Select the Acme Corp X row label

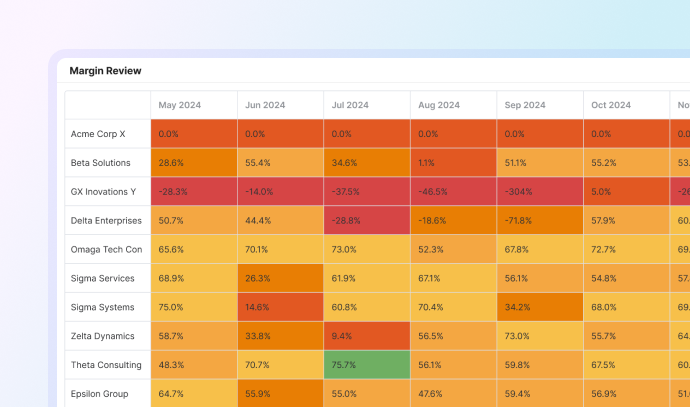coord(98,134)
